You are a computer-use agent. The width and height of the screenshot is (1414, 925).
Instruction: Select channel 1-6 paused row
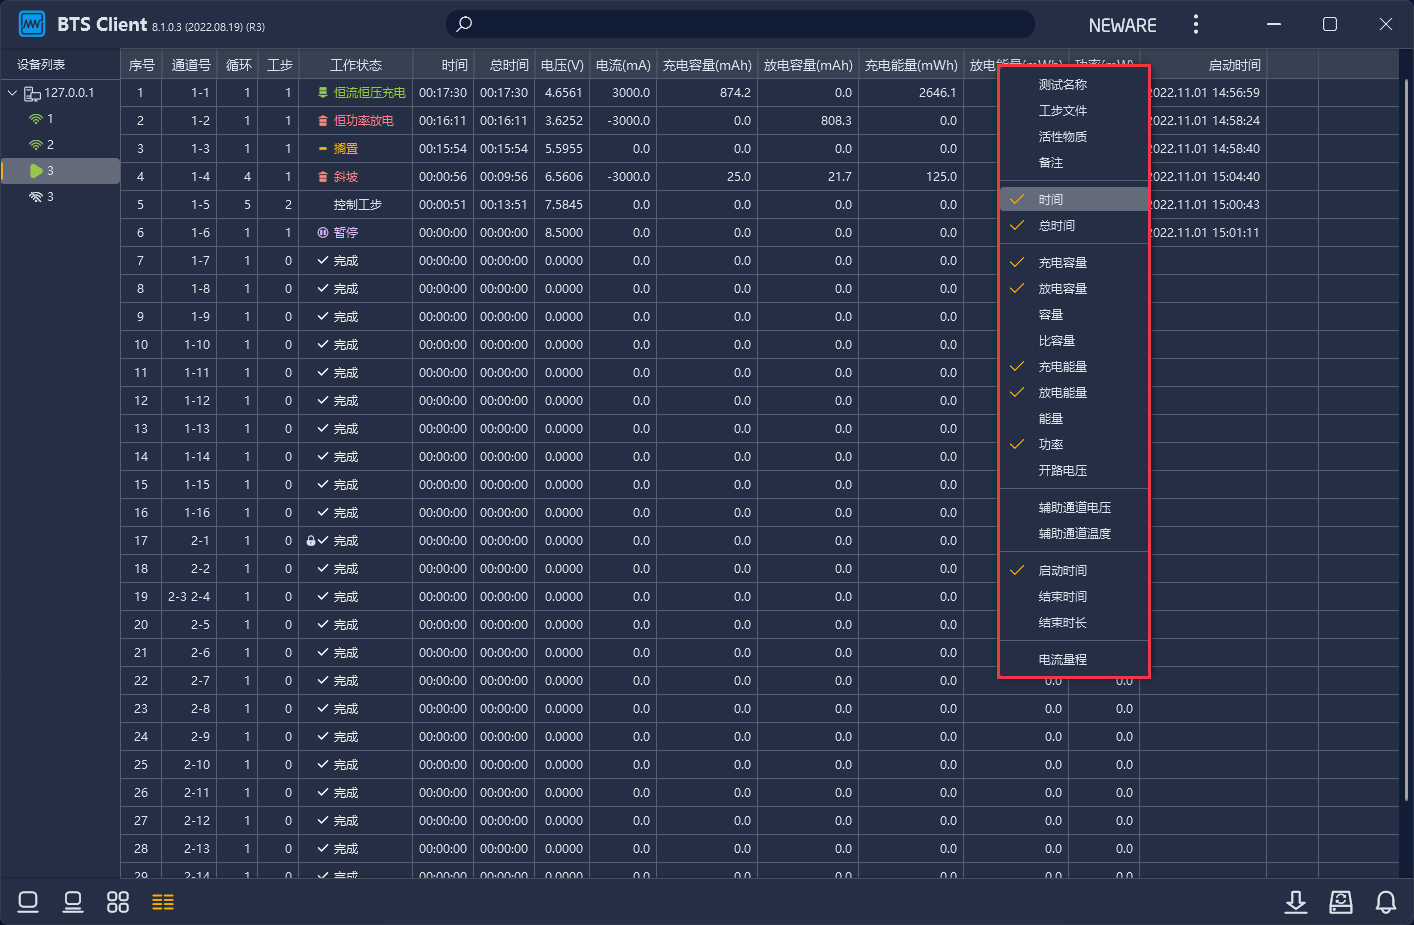(200, 232)
